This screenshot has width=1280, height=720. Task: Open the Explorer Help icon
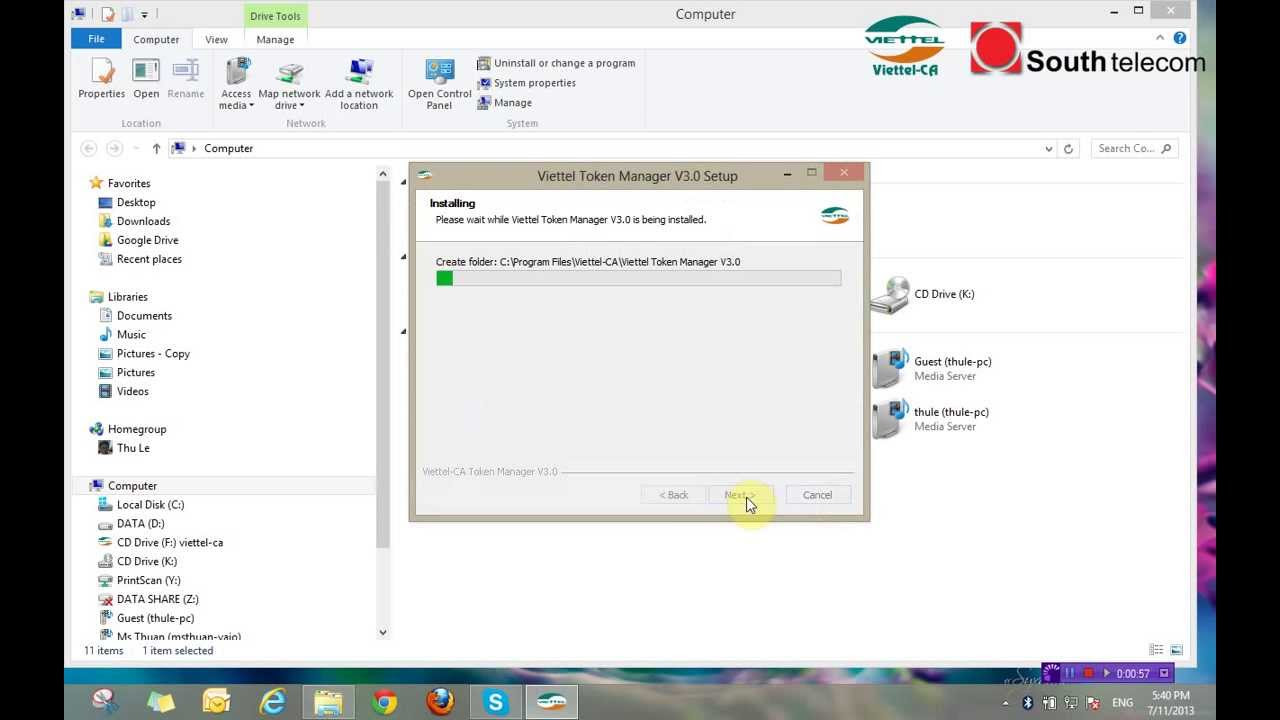pos(1180,38)
